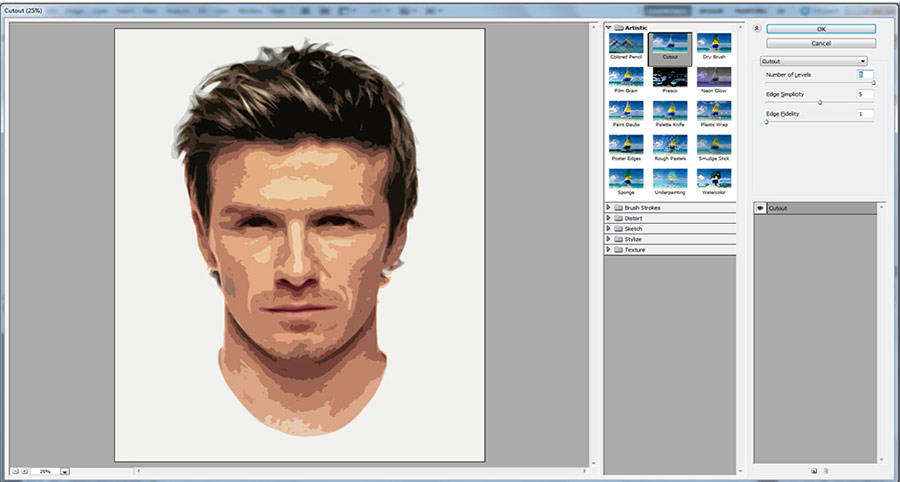The width and height of the screenshot is (900, 482).
Task: Click the OK button
Action: (820, 29)
